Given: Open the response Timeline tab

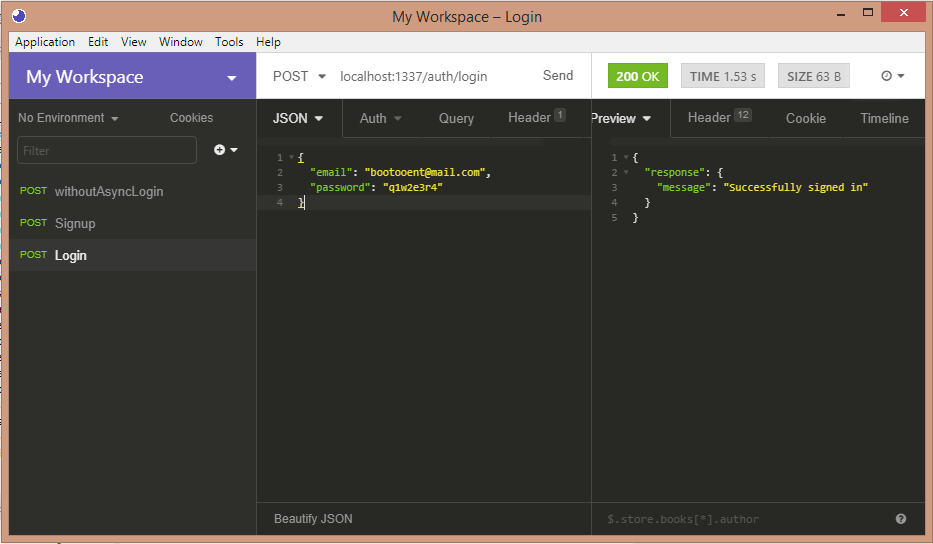Looking at the screenshot, I should (884, 118).
